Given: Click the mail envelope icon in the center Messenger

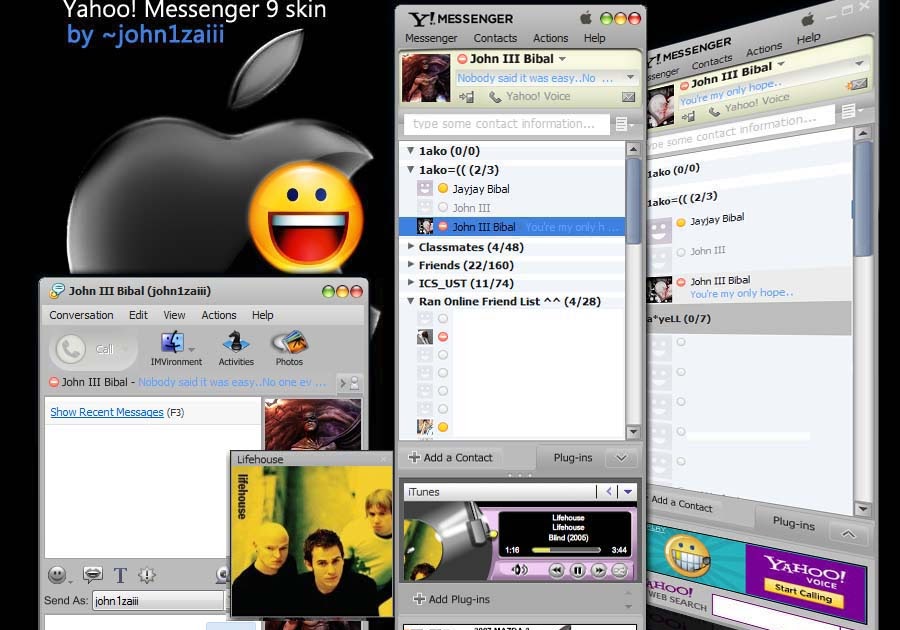Looking at the screenshot, I should [629, 97].
